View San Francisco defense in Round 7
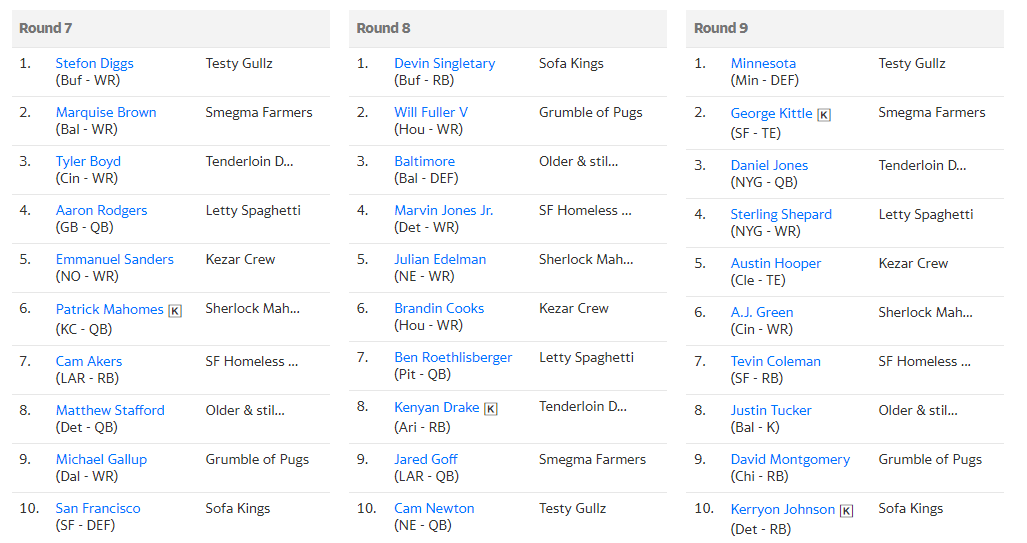Screen dimensions: 1027x543 coord(98,508)
